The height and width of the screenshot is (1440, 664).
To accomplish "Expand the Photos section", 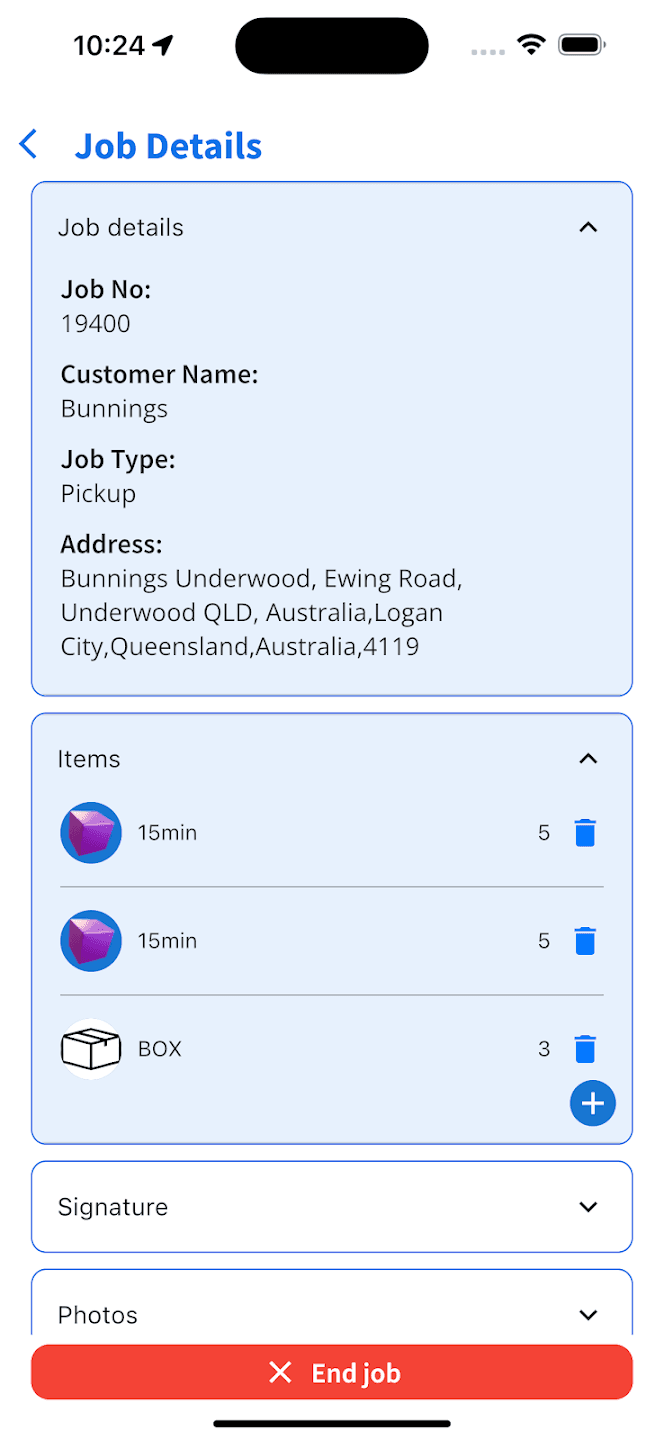I will pyautogui.click(x=588, y=1315).
